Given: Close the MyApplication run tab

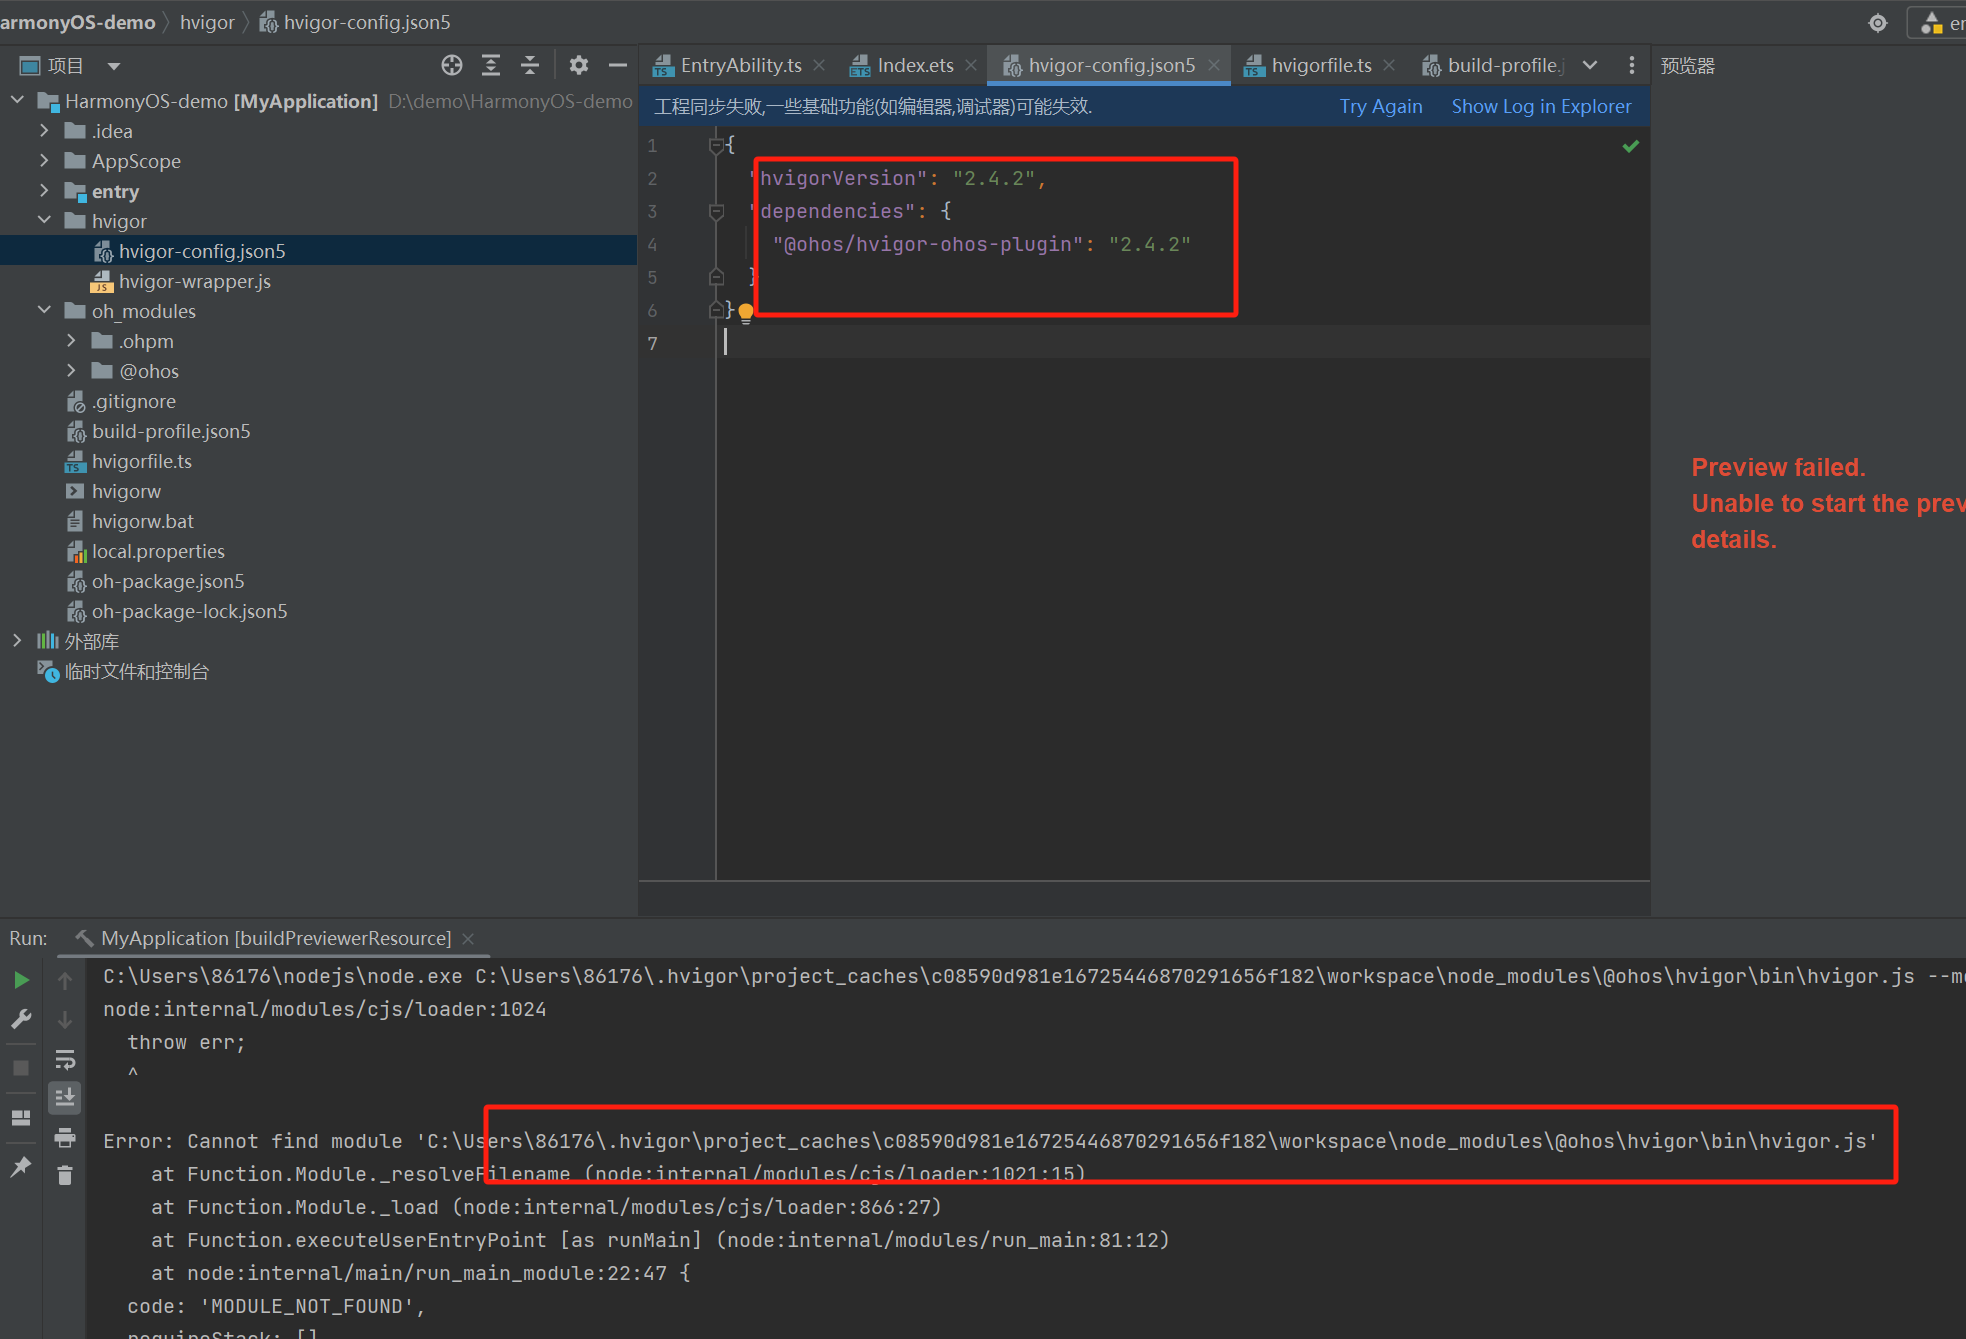Looking at the screenshot, I should click(x=468, y=939).
